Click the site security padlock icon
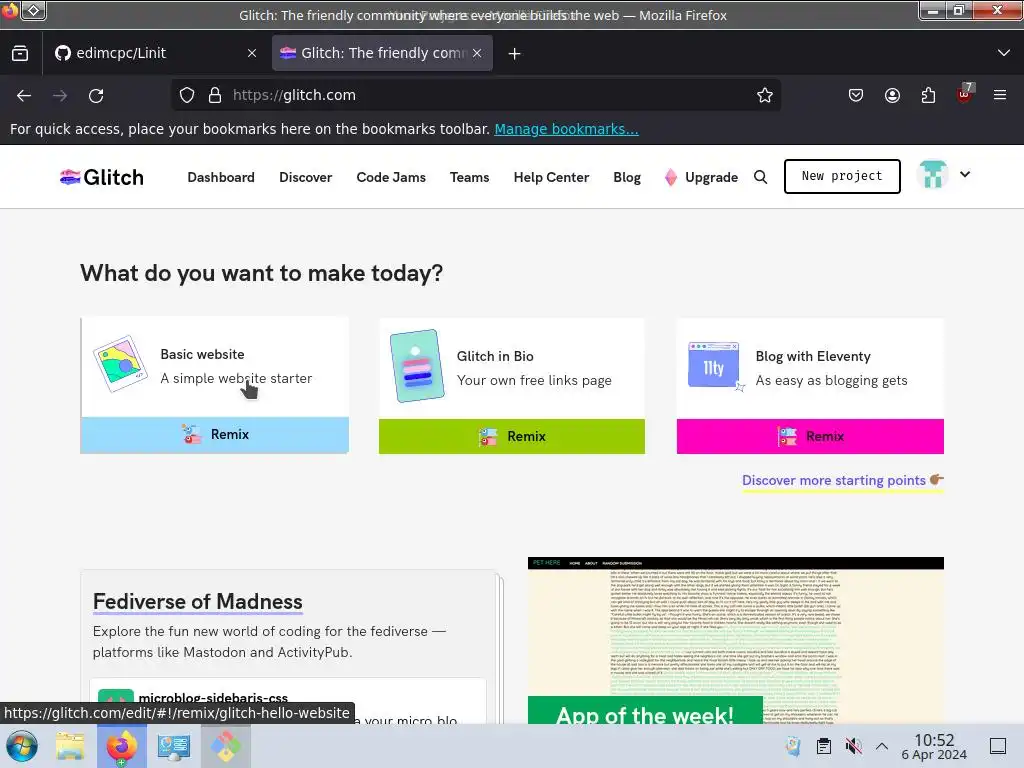1024x768 pixels. point(215,95)
